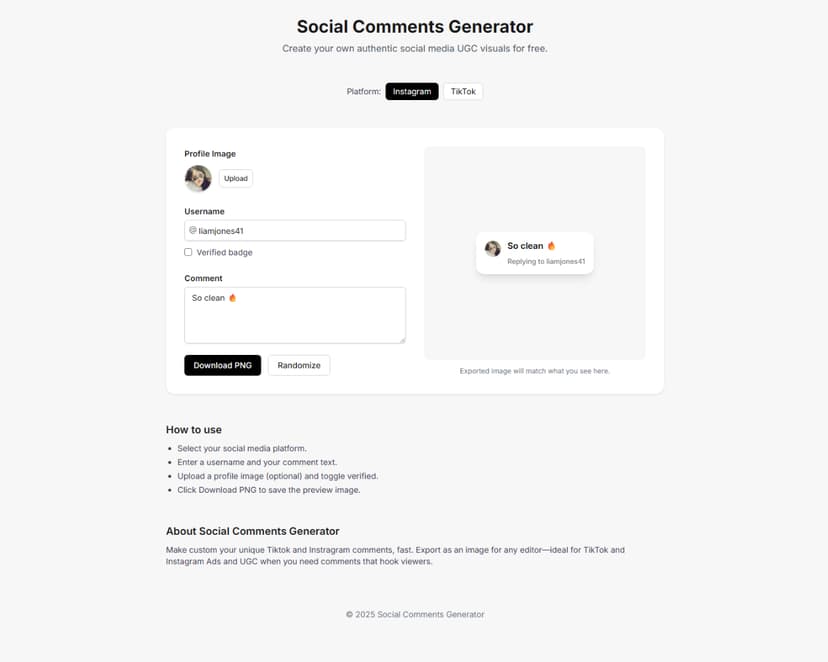Click the @ icon in the username field
Viewport: 828px width, 662px height.
pos(191,230)
